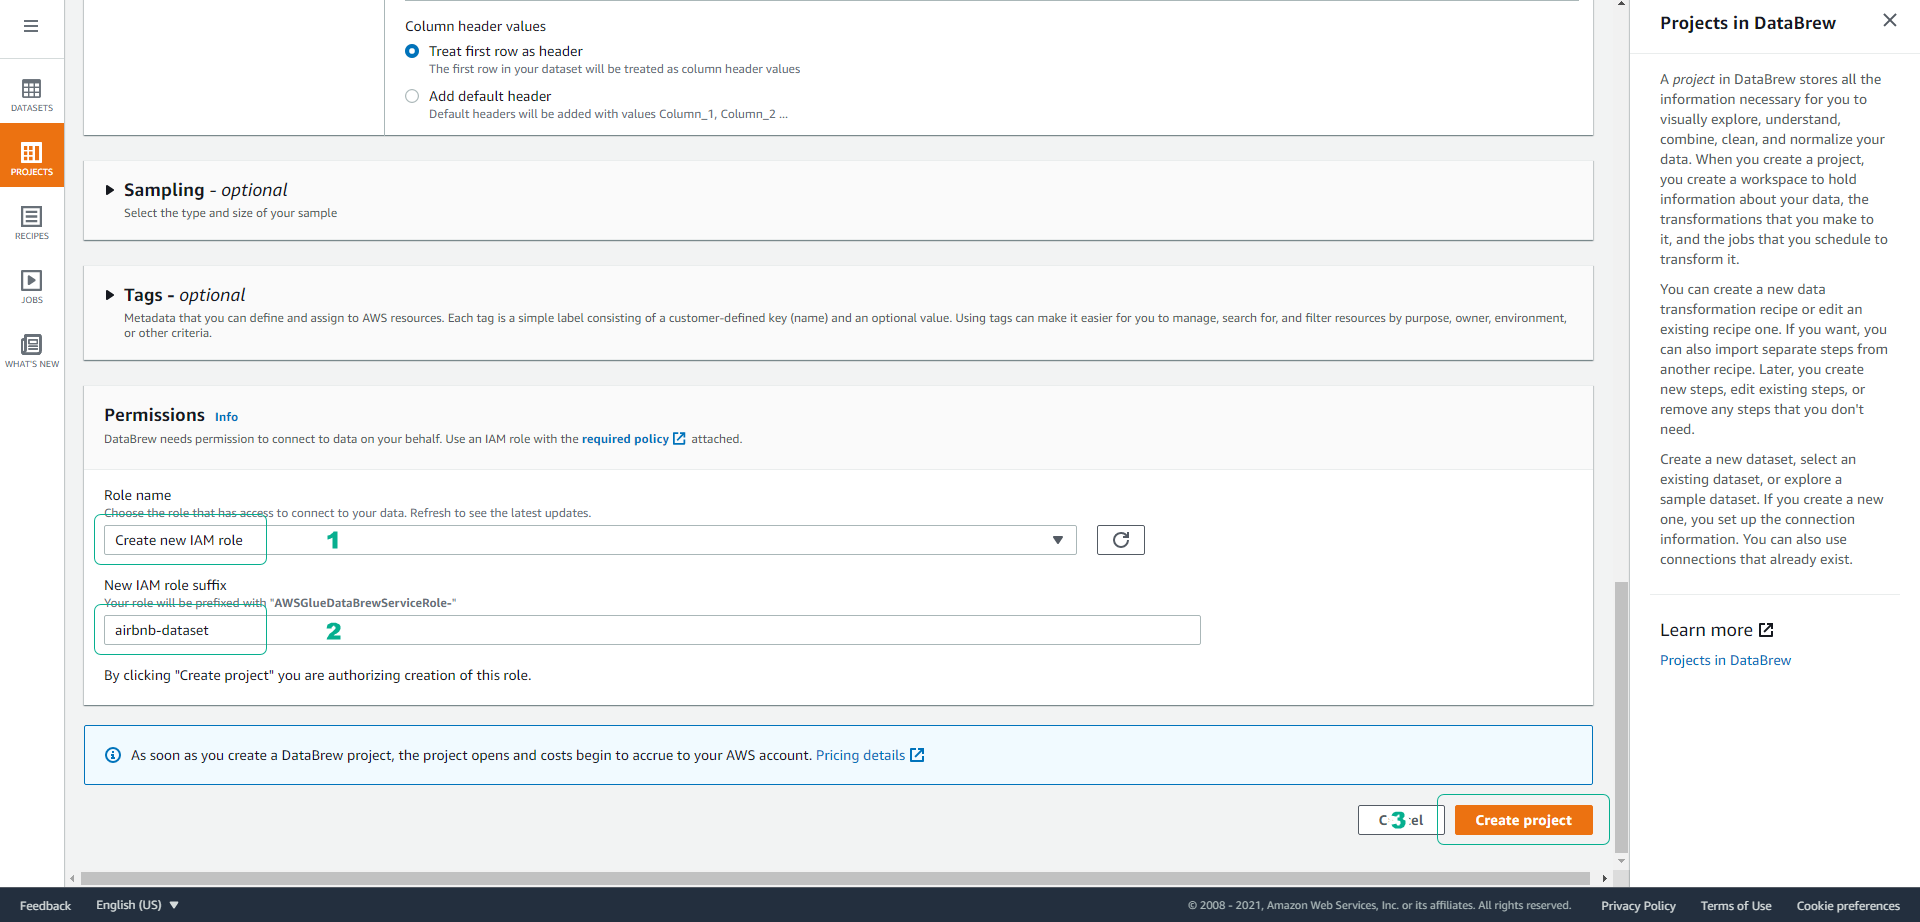The image size is (1920, 922).
Task: Open English (US) language selector
Action: pyautogui.click(x=138, y=905)
